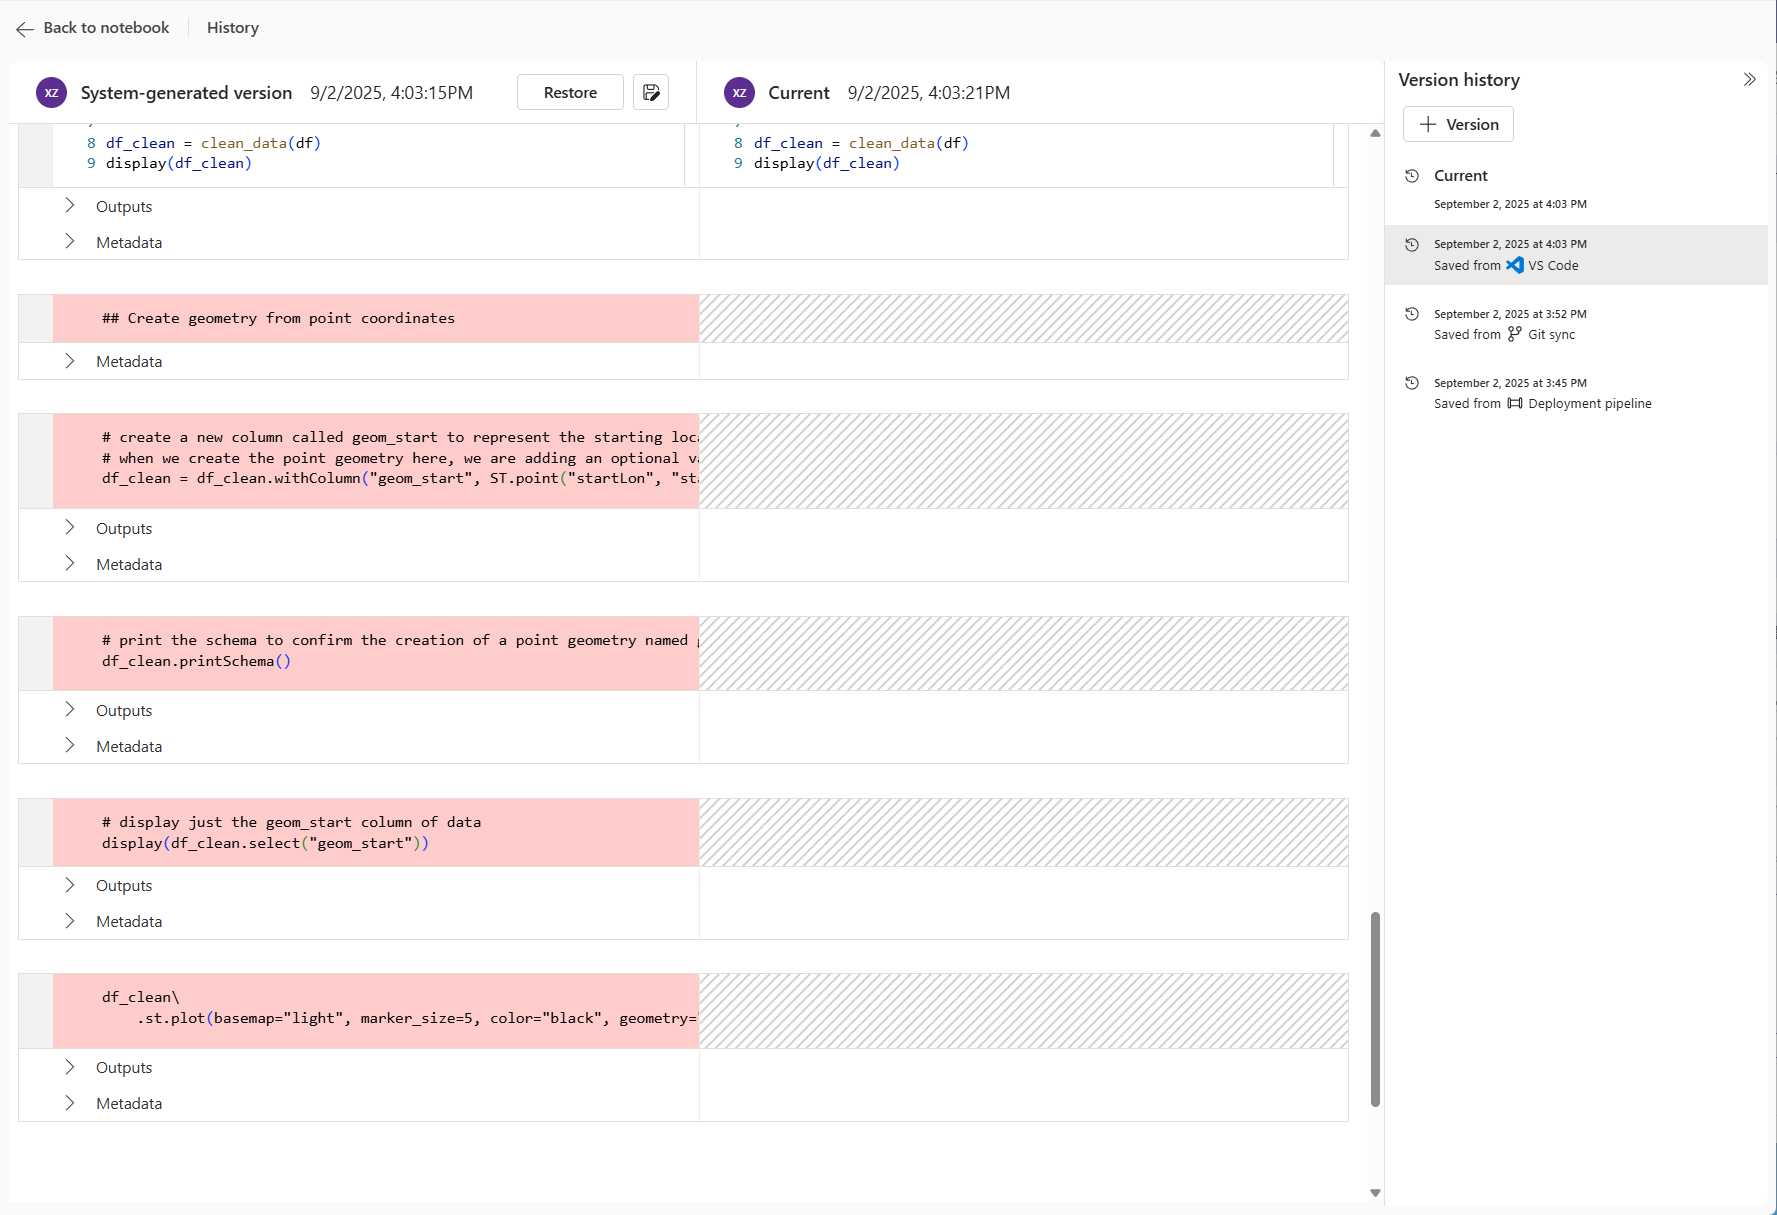Image resolution: width=1777 pixels, height=1215 pixels.
Task: Expand Outputs under the display geom_start cell
Action: click(70, 885)
